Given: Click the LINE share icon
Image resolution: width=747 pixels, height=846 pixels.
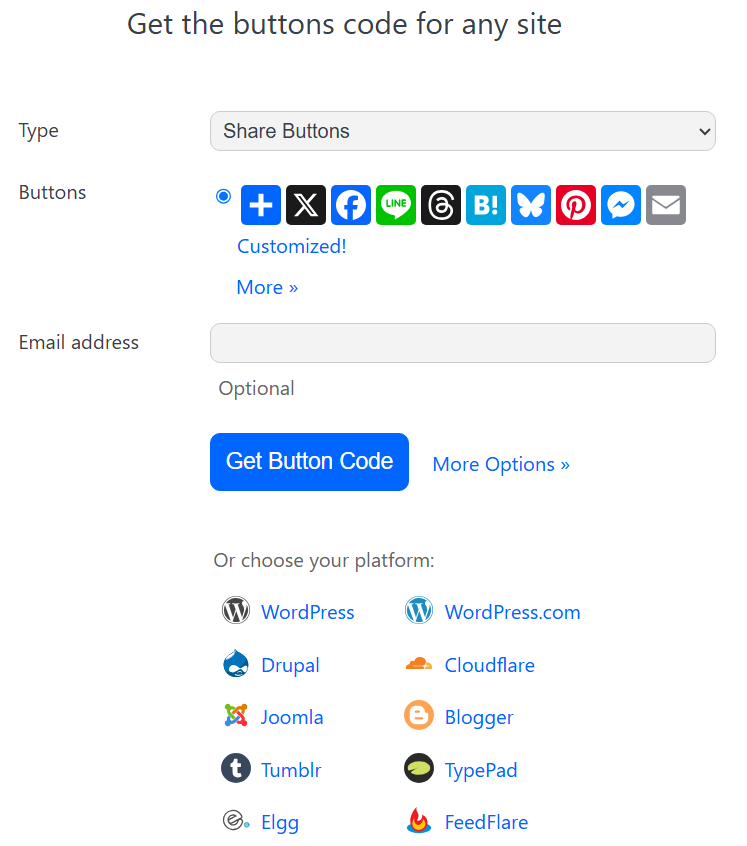Looking at the screenshot, I should [x=395, y=205].
